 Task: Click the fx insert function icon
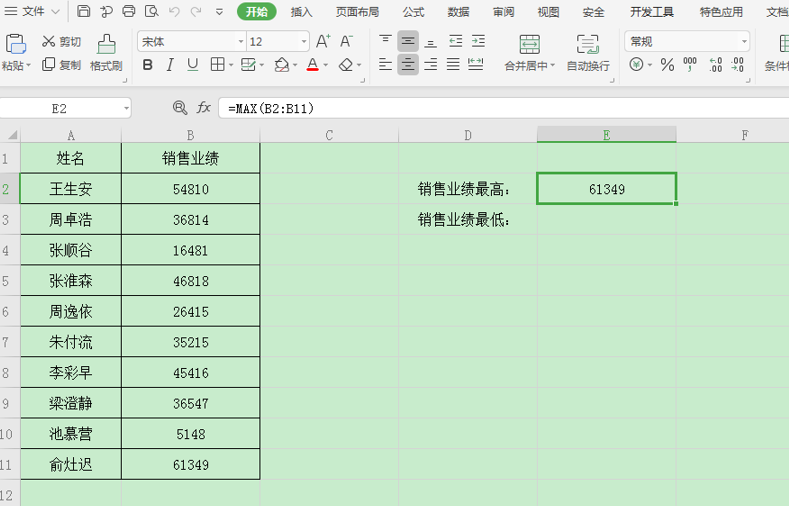pyautogui.click(x=204, y=108)
